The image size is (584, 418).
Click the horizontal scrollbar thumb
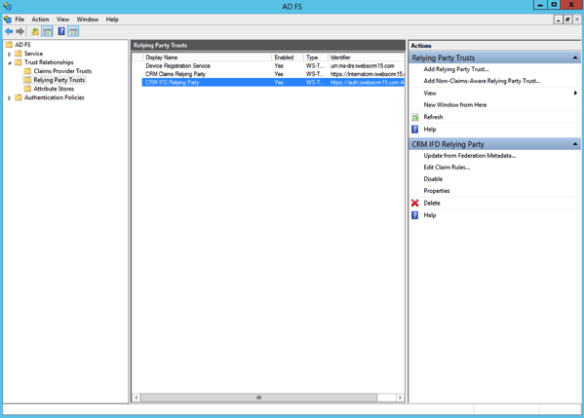point(259,398)
